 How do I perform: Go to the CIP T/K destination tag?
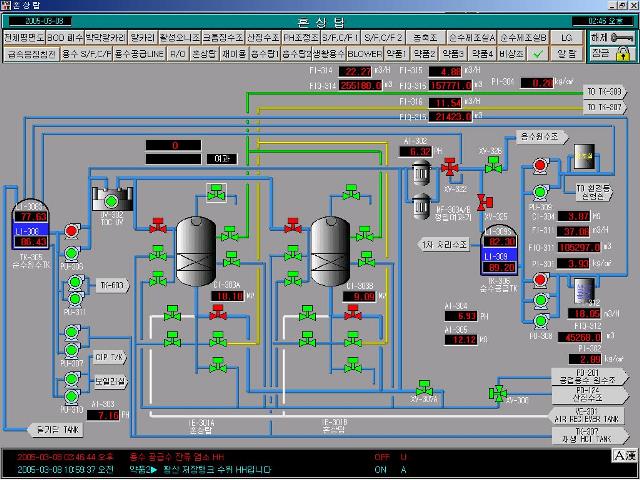[x=110, y=358]
